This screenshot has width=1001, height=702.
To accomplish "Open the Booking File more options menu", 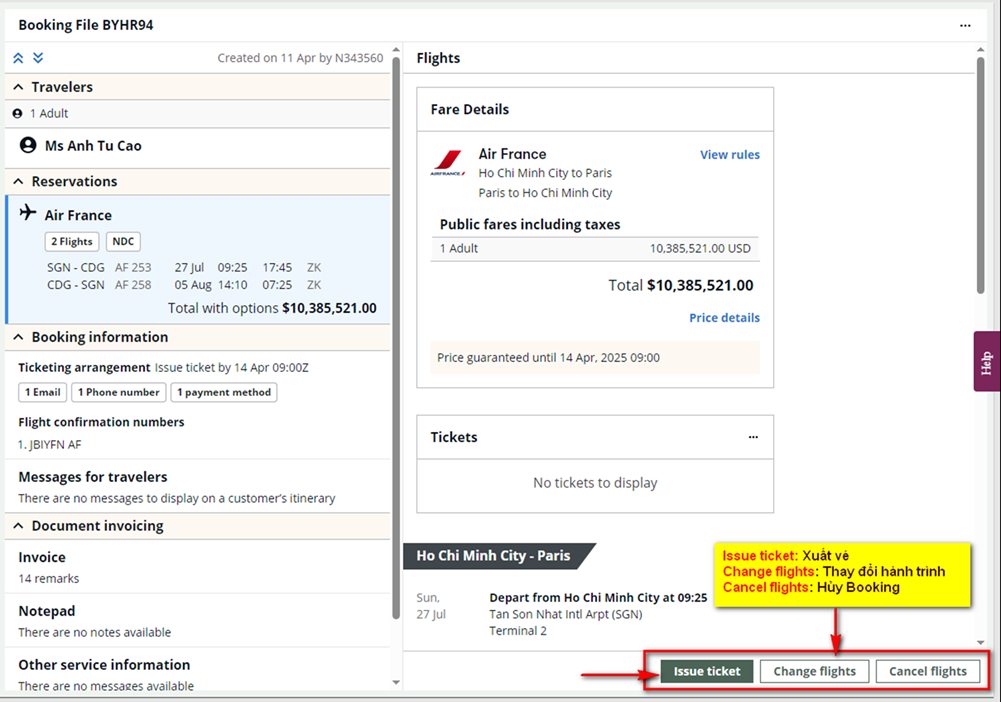I will (965, 26).
